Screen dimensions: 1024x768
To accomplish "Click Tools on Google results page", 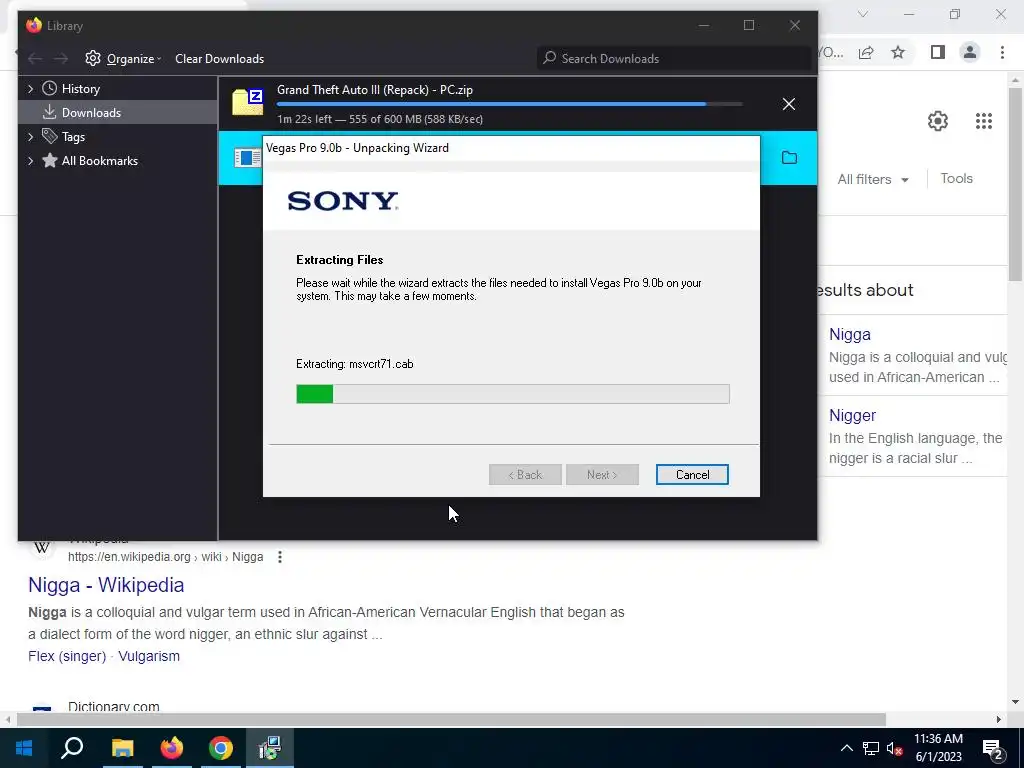I will [956, 178].
